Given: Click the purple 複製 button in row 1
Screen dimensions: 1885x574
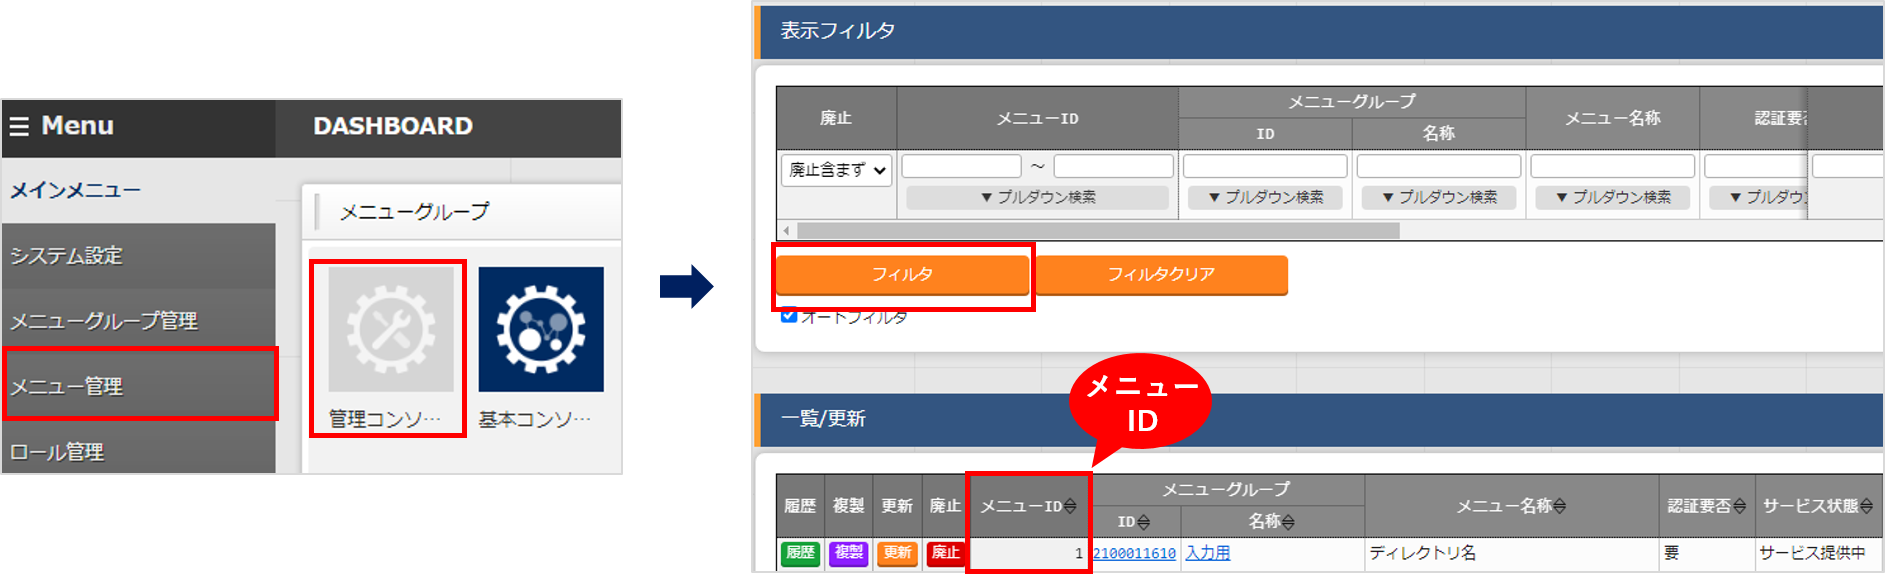Looking at the screenshot, I should [849, 553].
